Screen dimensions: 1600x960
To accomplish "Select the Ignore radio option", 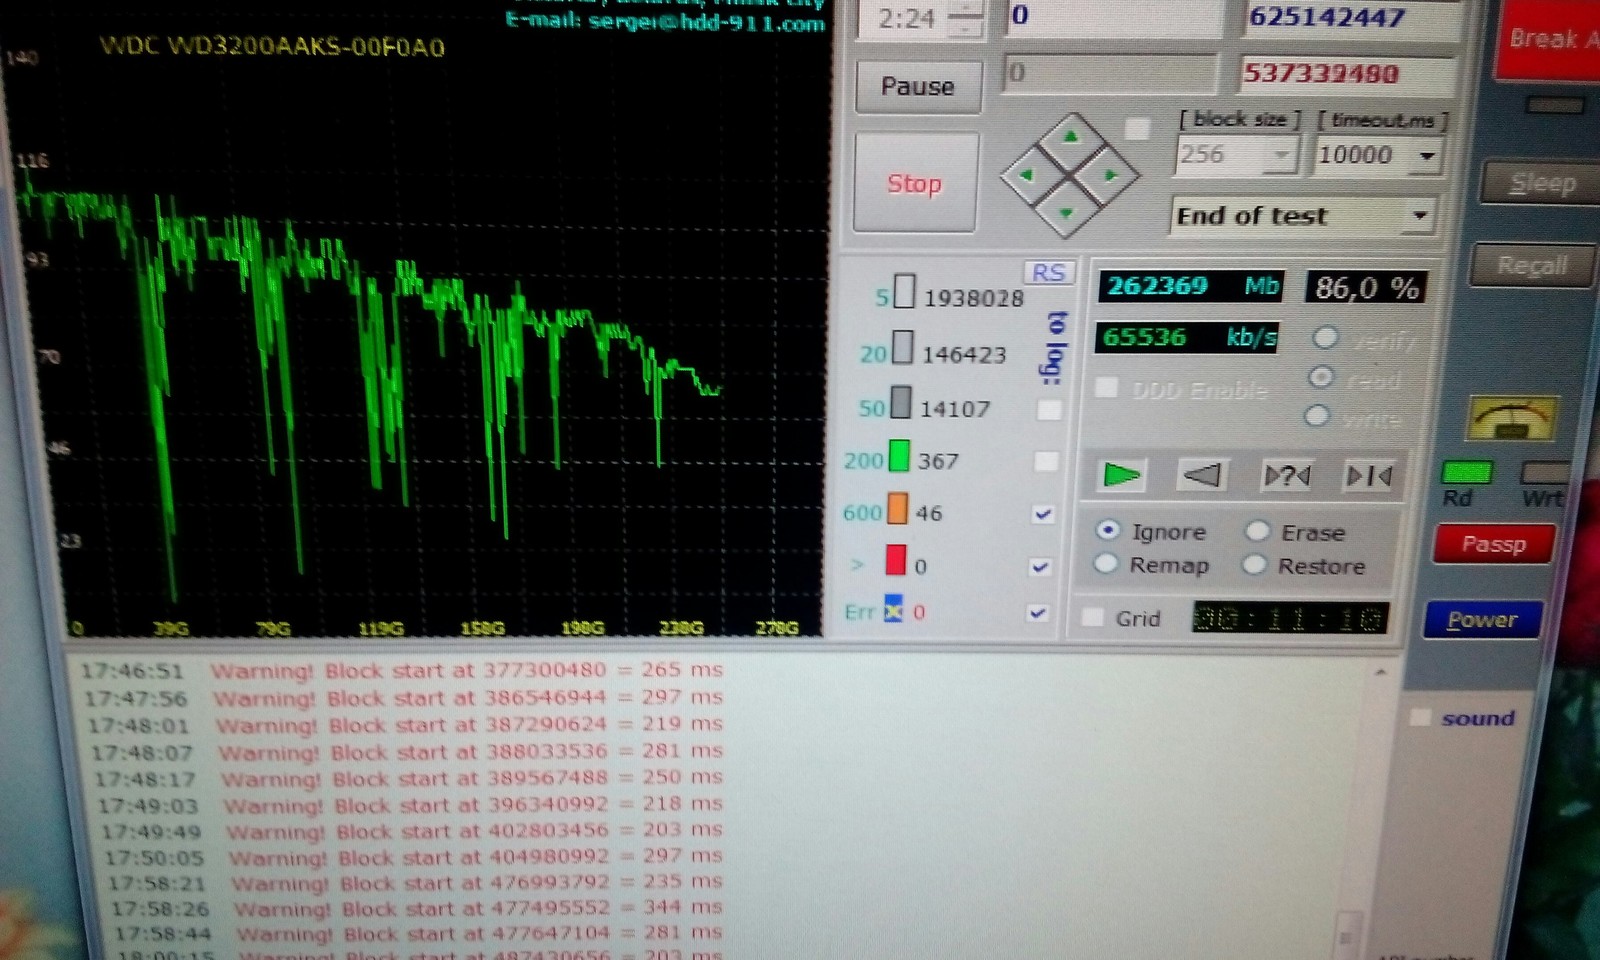I will click(1152, 531).
